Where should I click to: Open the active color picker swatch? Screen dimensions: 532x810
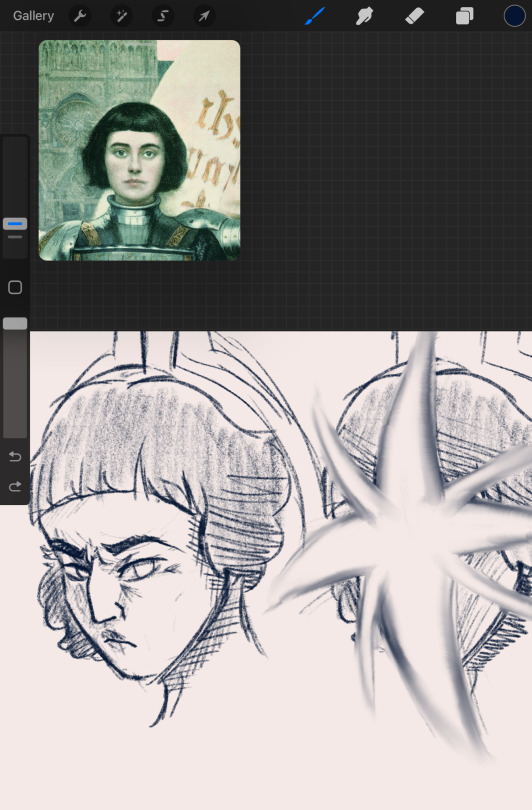click(x=514, y=16)
